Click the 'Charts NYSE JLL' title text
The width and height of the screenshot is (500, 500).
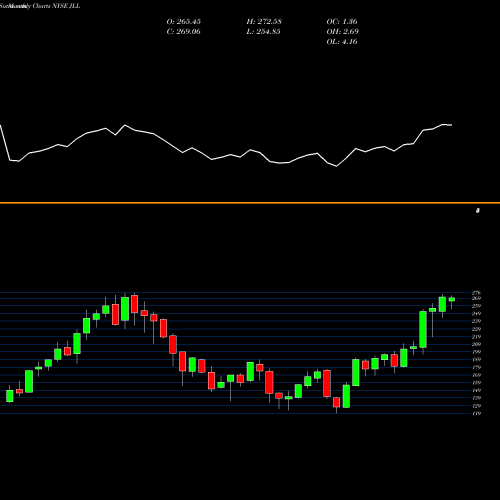(x=57, y=6)
